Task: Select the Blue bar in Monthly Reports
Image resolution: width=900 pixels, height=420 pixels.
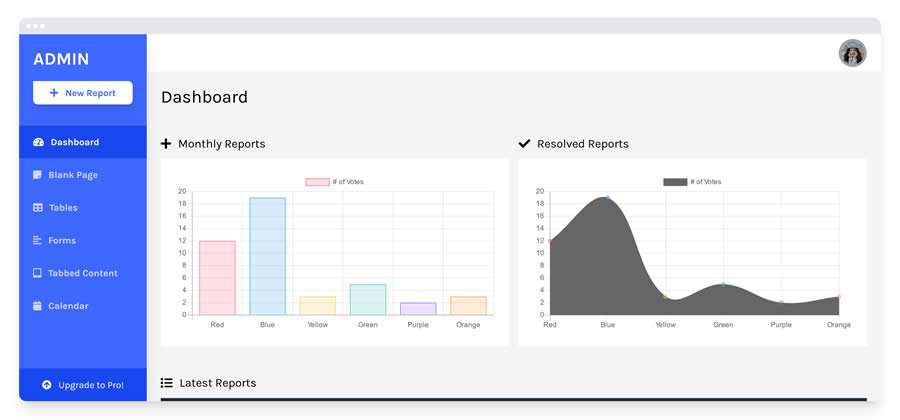Action: click(x=267, y=256)
